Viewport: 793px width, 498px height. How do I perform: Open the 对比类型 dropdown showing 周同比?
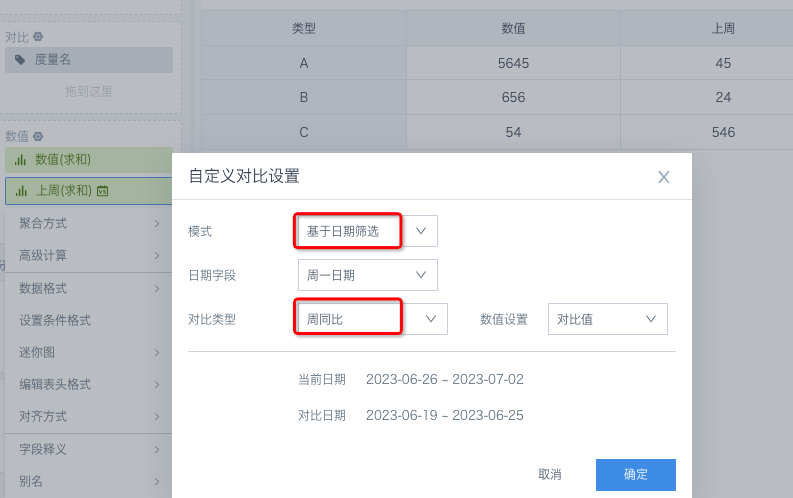[x=373, y=319]
